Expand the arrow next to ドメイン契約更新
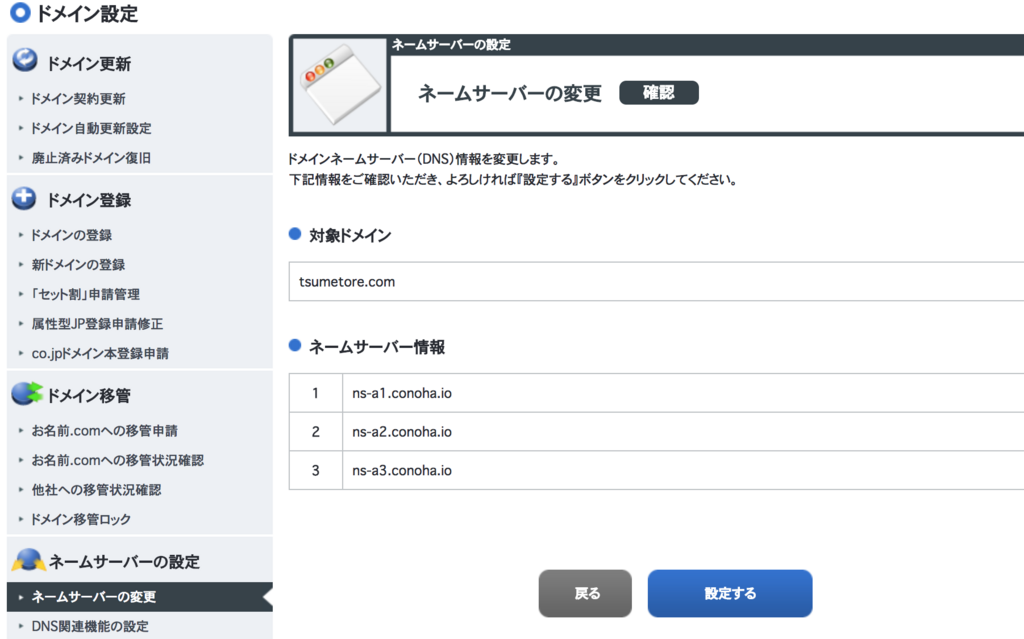Viewport: 1024px width, 639px height. [23, 98]
